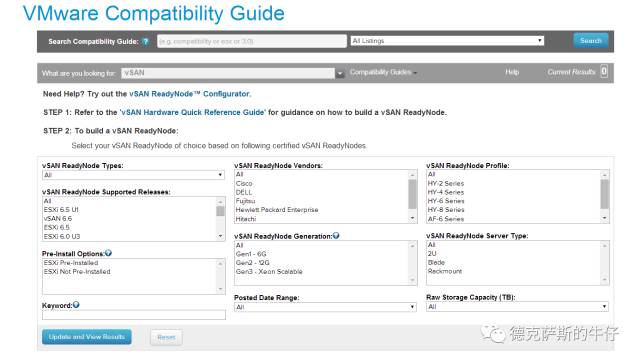Click down arrow of Vendors list scrollbar
This screenshot has width=640, height=362.
click(x=412, y=218)
